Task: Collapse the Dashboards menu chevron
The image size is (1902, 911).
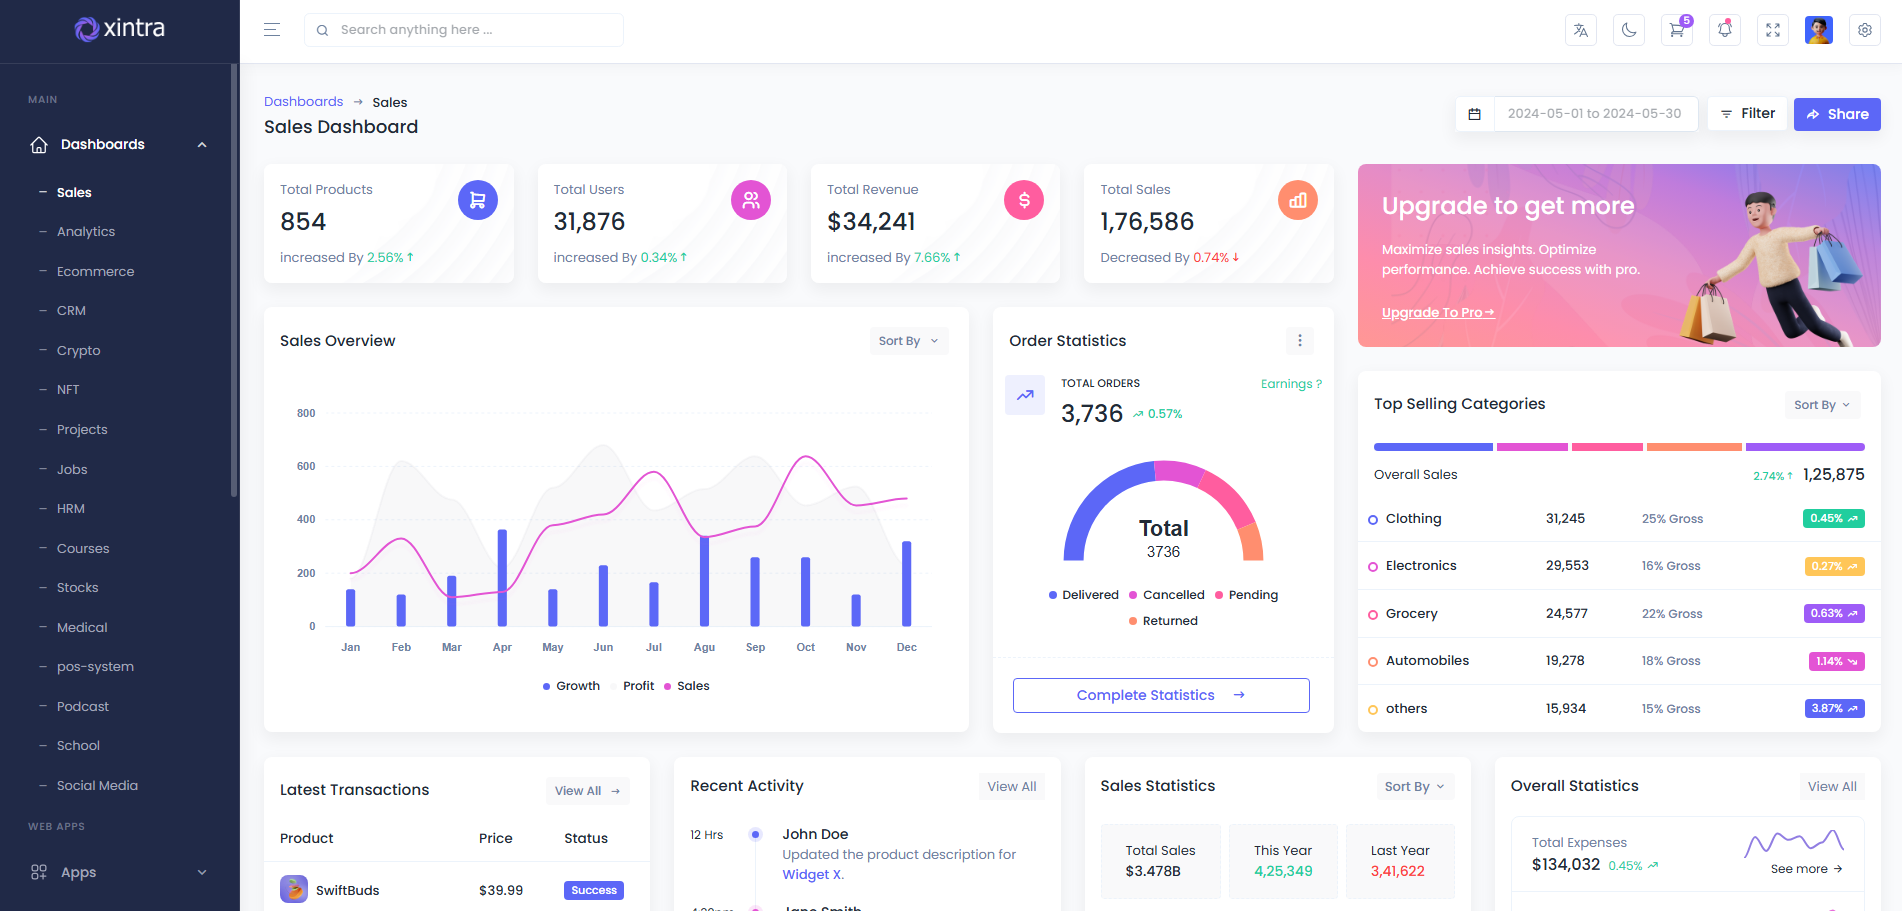Action: (x=202, y=145)
